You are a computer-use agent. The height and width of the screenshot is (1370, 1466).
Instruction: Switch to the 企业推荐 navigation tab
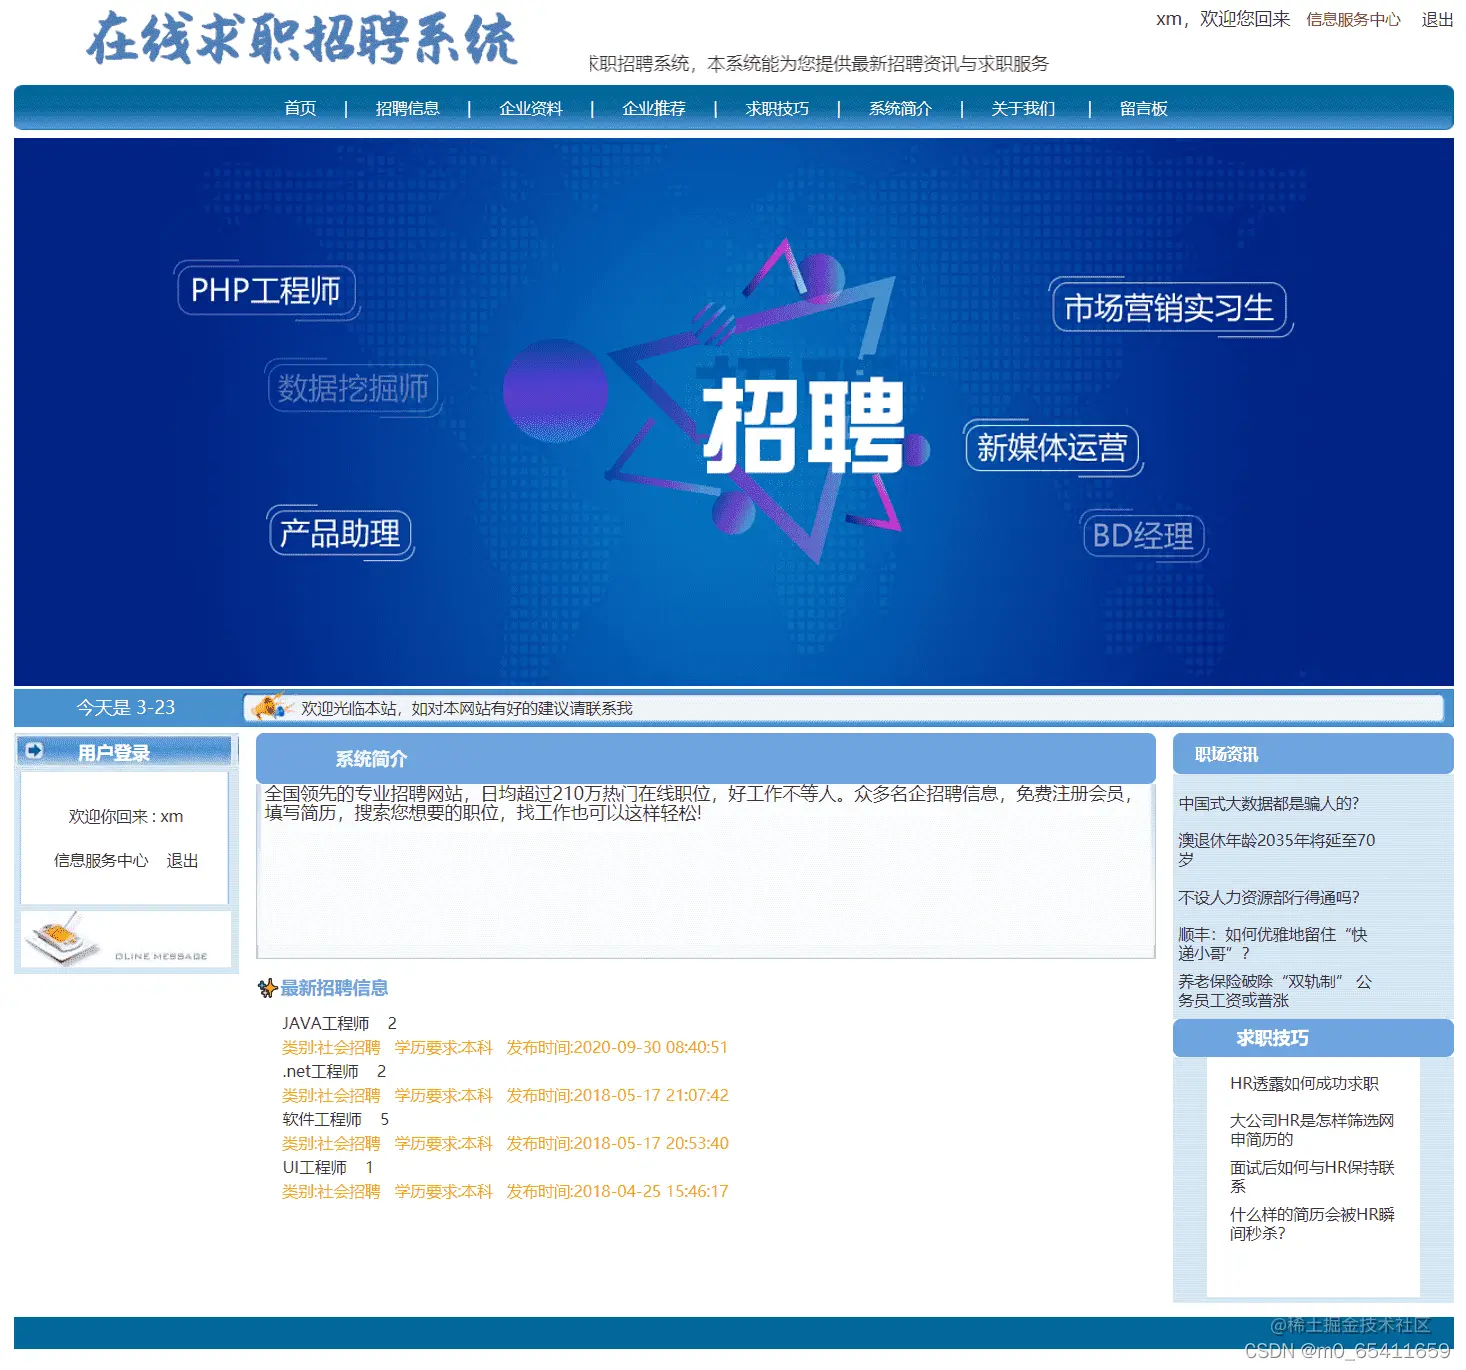pyautogui.click(x=655, y=108)
